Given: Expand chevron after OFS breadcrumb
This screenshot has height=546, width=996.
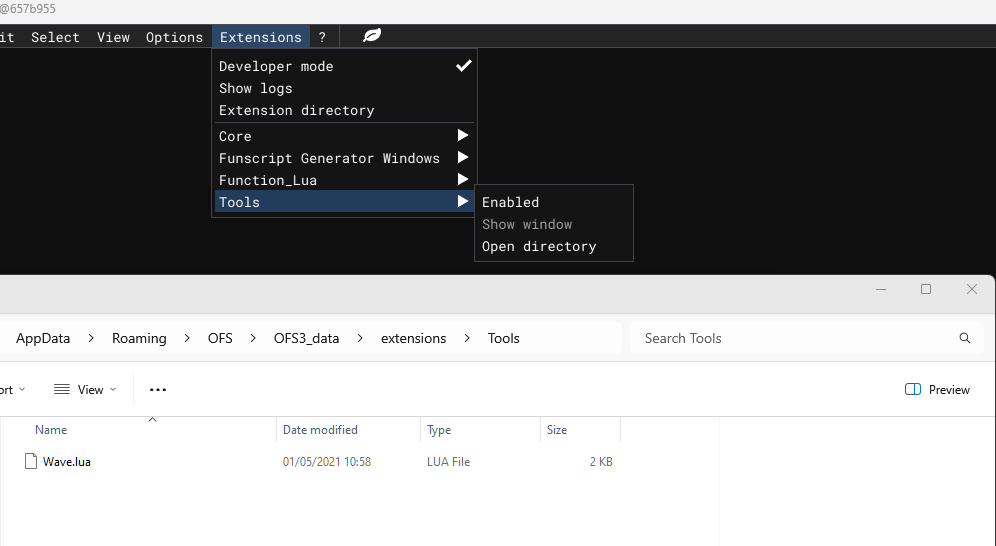Looking at the screenshot, I should click(x=253, y=338).
